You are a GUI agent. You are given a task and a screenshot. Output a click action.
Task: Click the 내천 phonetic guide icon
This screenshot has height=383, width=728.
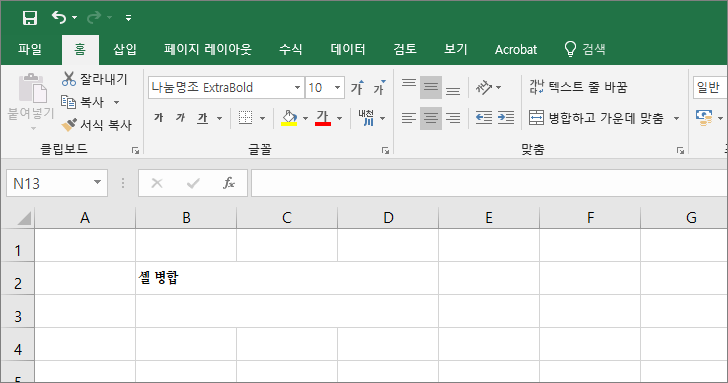366,118
